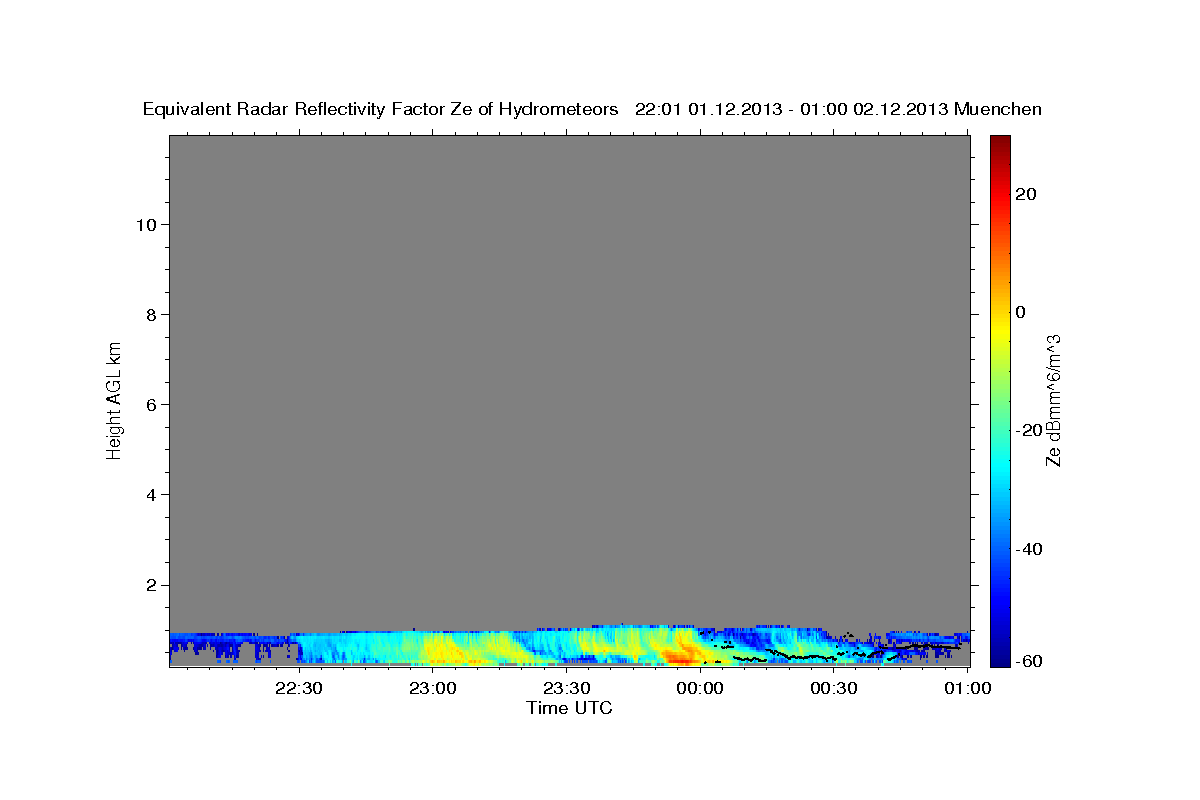Viewport: 1200px width, 800px height.
Task: Click the 23:30 time tick label
Action: tap(566, 688)
